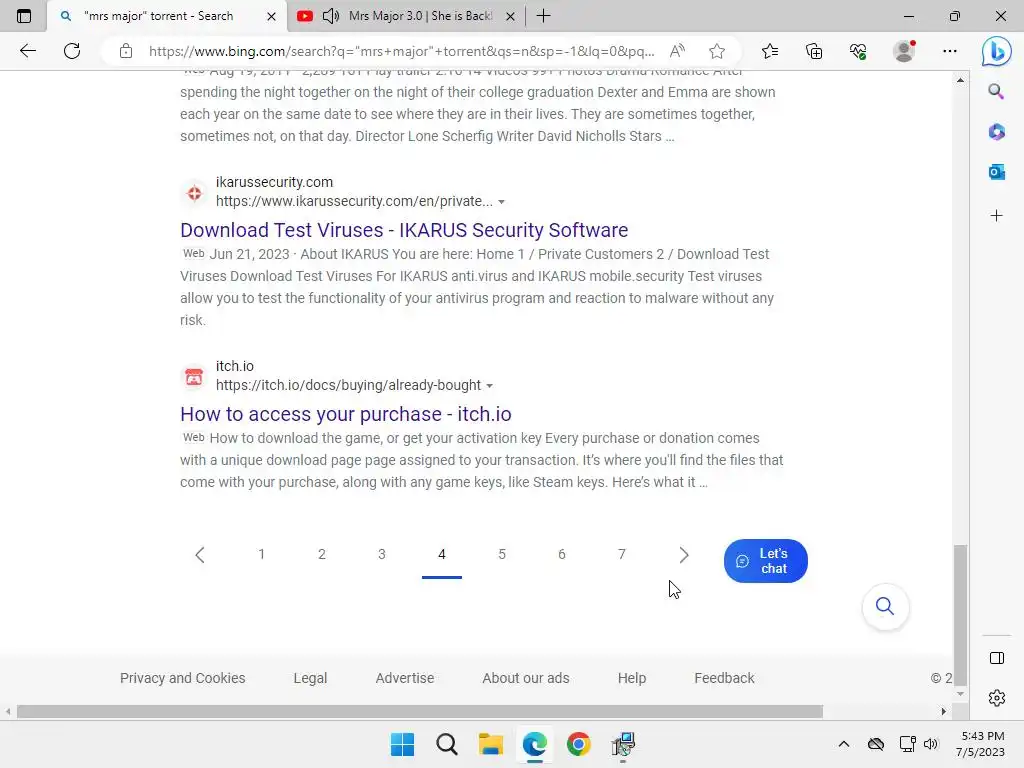The height and width of the screenshot is (768, 1024).
Task: Add this page to favorites star
Action: click(717, 51)
